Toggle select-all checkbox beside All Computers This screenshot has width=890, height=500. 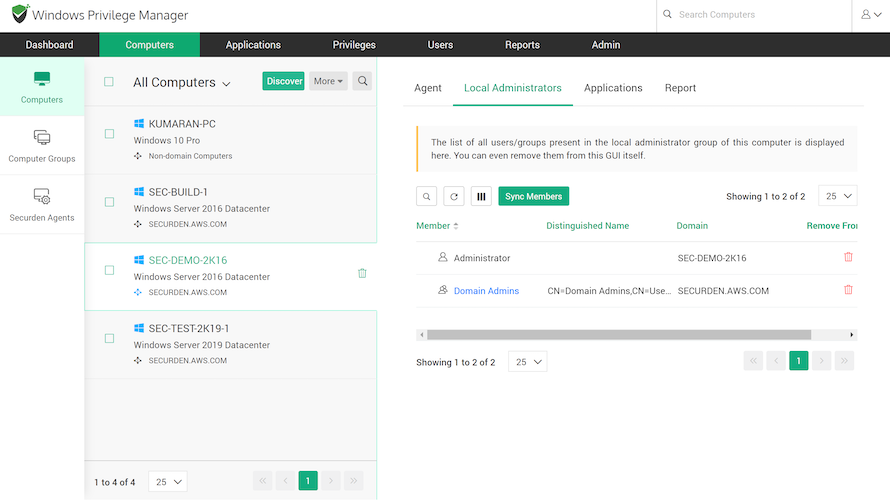[109, 82]
